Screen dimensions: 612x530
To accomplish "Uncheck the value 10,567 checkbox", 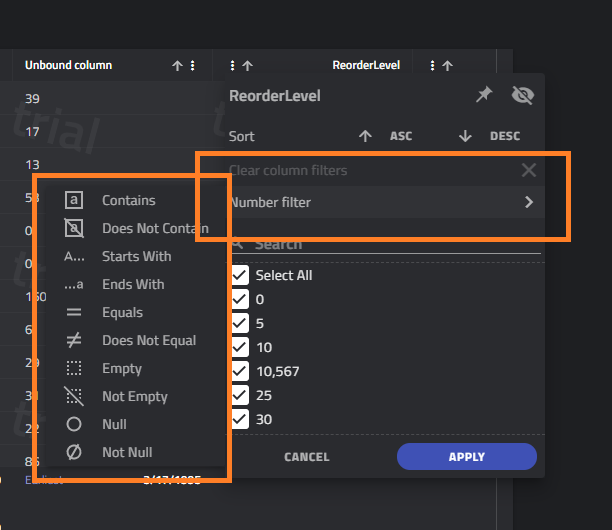I will (239, 371).
